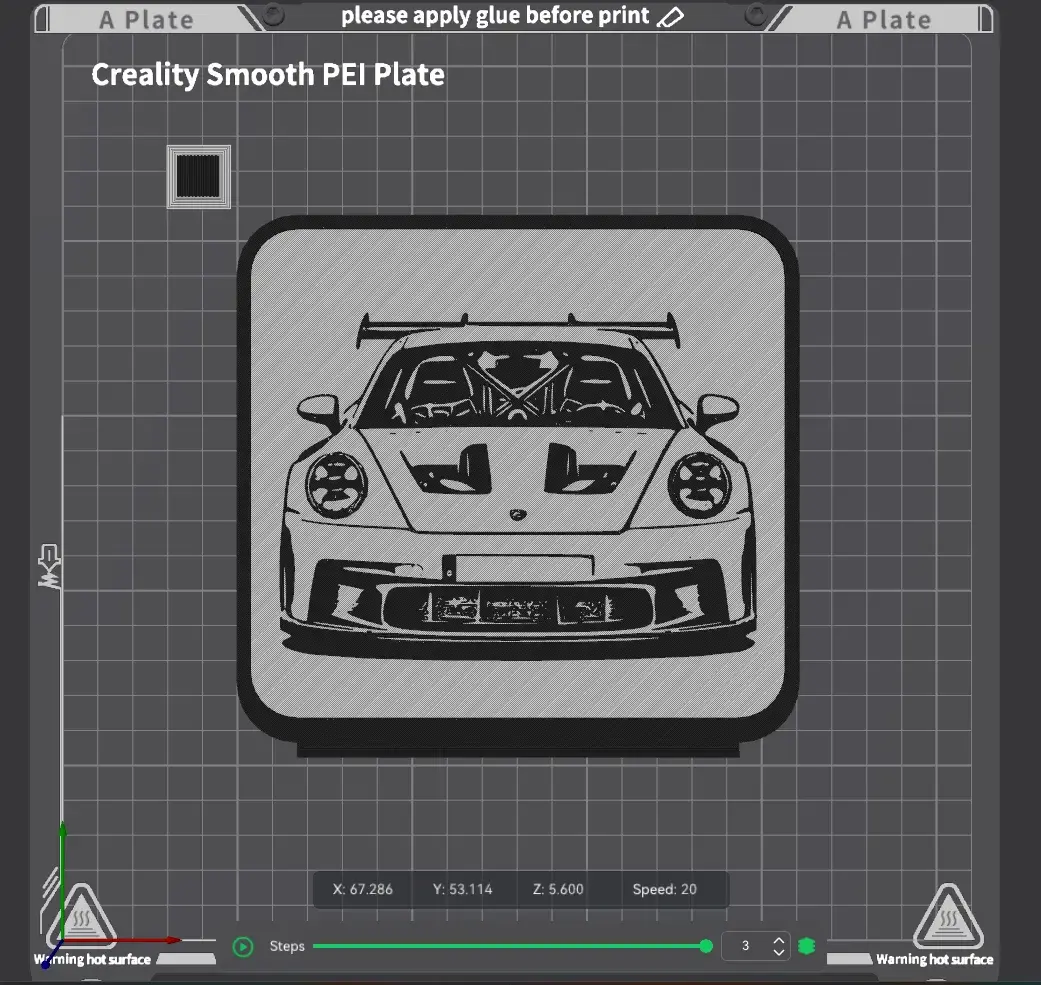Click the layer marker icon on the vertical slider

49,566
